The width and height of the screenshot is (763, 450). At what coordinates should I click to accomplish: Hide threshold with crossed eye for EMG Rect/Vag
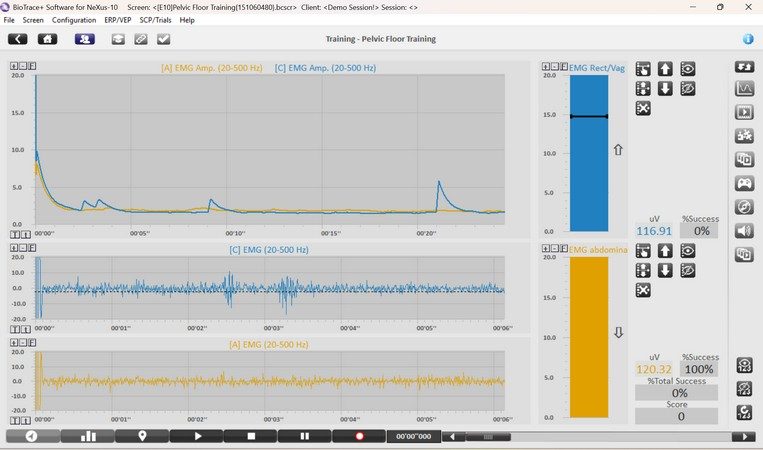pos(688,89)
